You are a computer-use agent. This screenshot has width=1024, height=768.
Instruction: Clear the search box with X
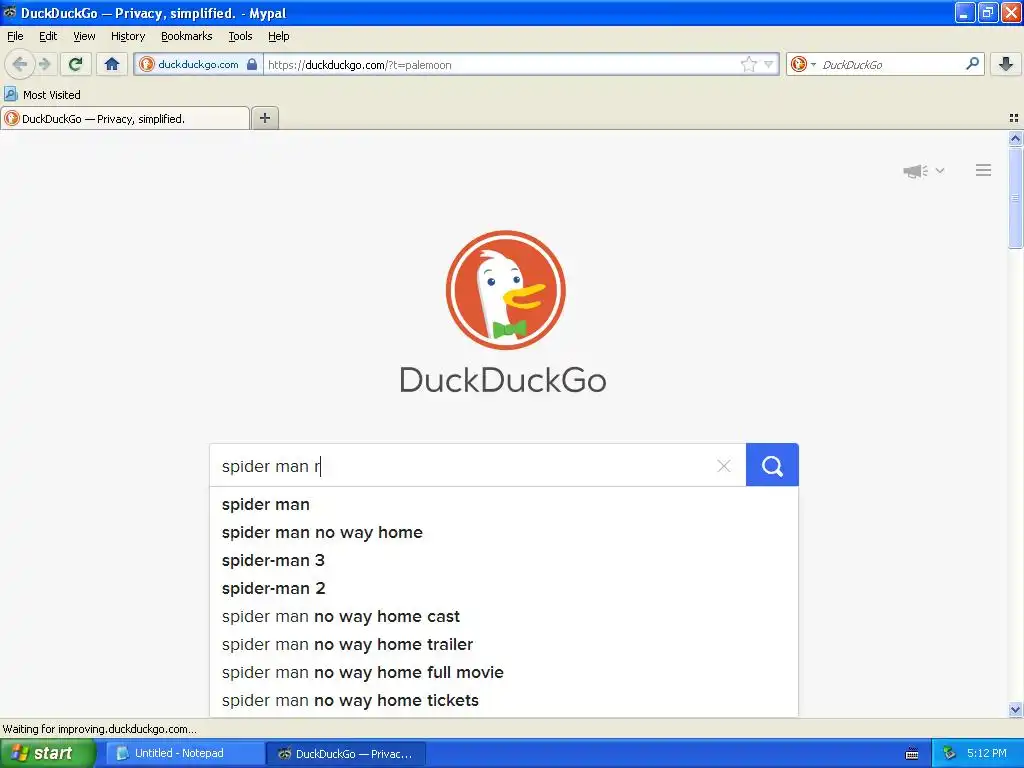tap(724, 466)
